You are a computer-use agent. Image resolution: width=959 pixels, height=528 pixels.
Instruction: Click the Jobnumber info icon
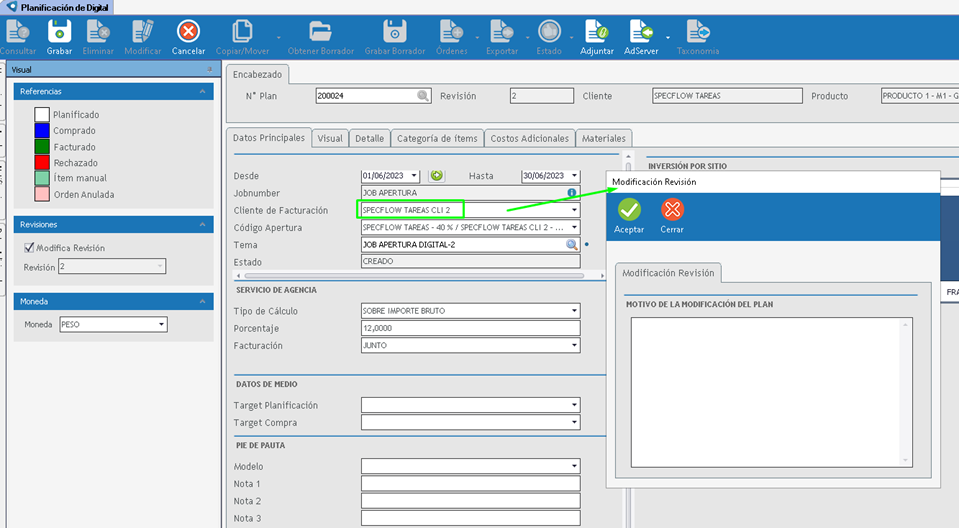tap(572, 193)
